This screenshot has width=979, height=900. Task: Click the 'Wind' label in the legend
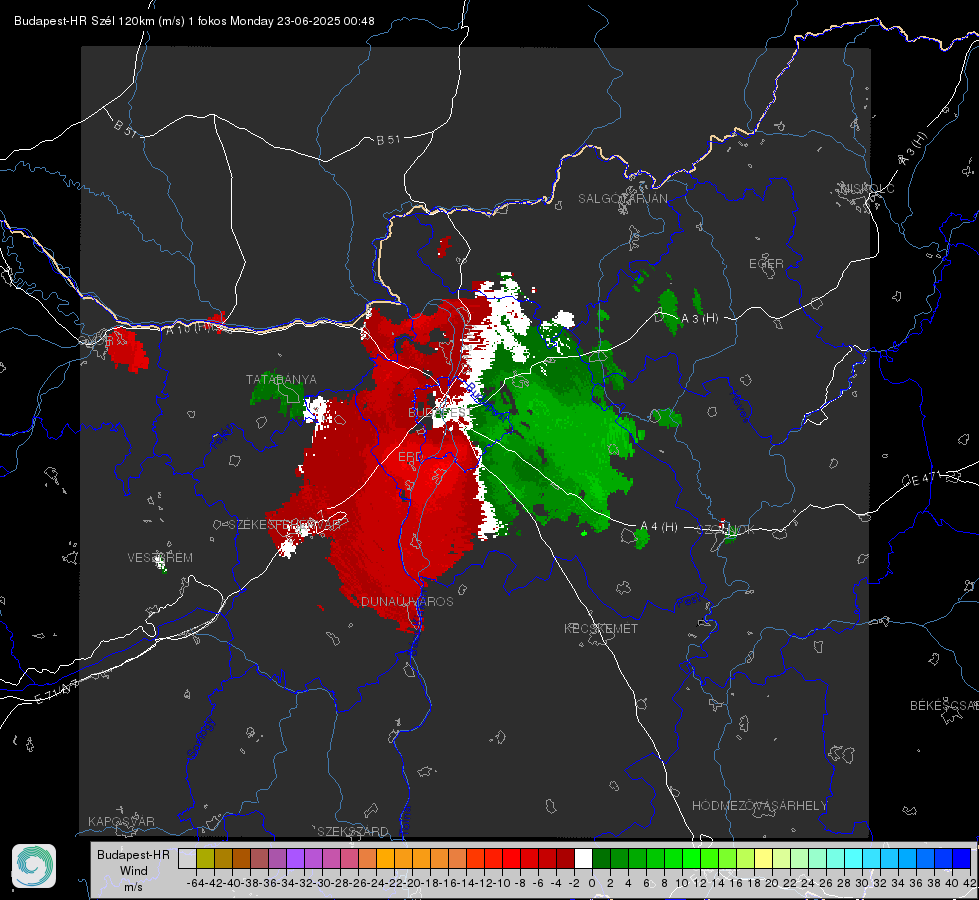point(134,871)
